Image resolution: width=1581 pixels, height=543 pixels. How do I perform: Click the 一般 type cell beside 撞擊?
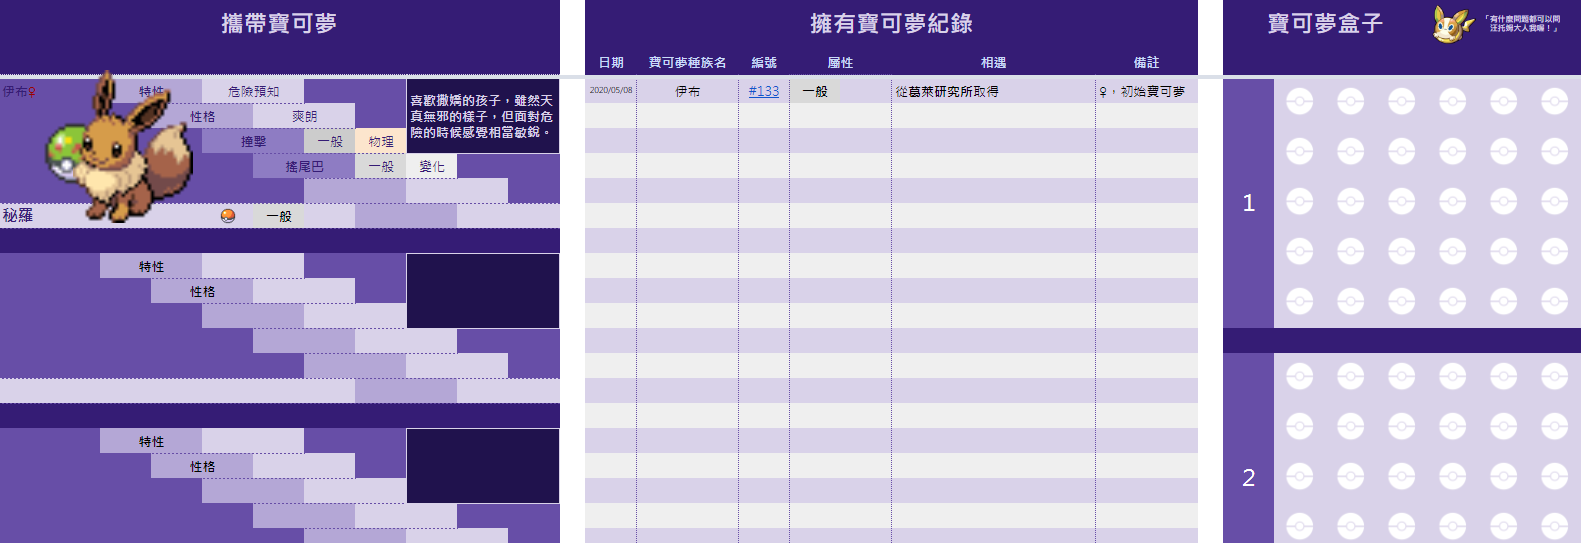(x=330, y=141)
